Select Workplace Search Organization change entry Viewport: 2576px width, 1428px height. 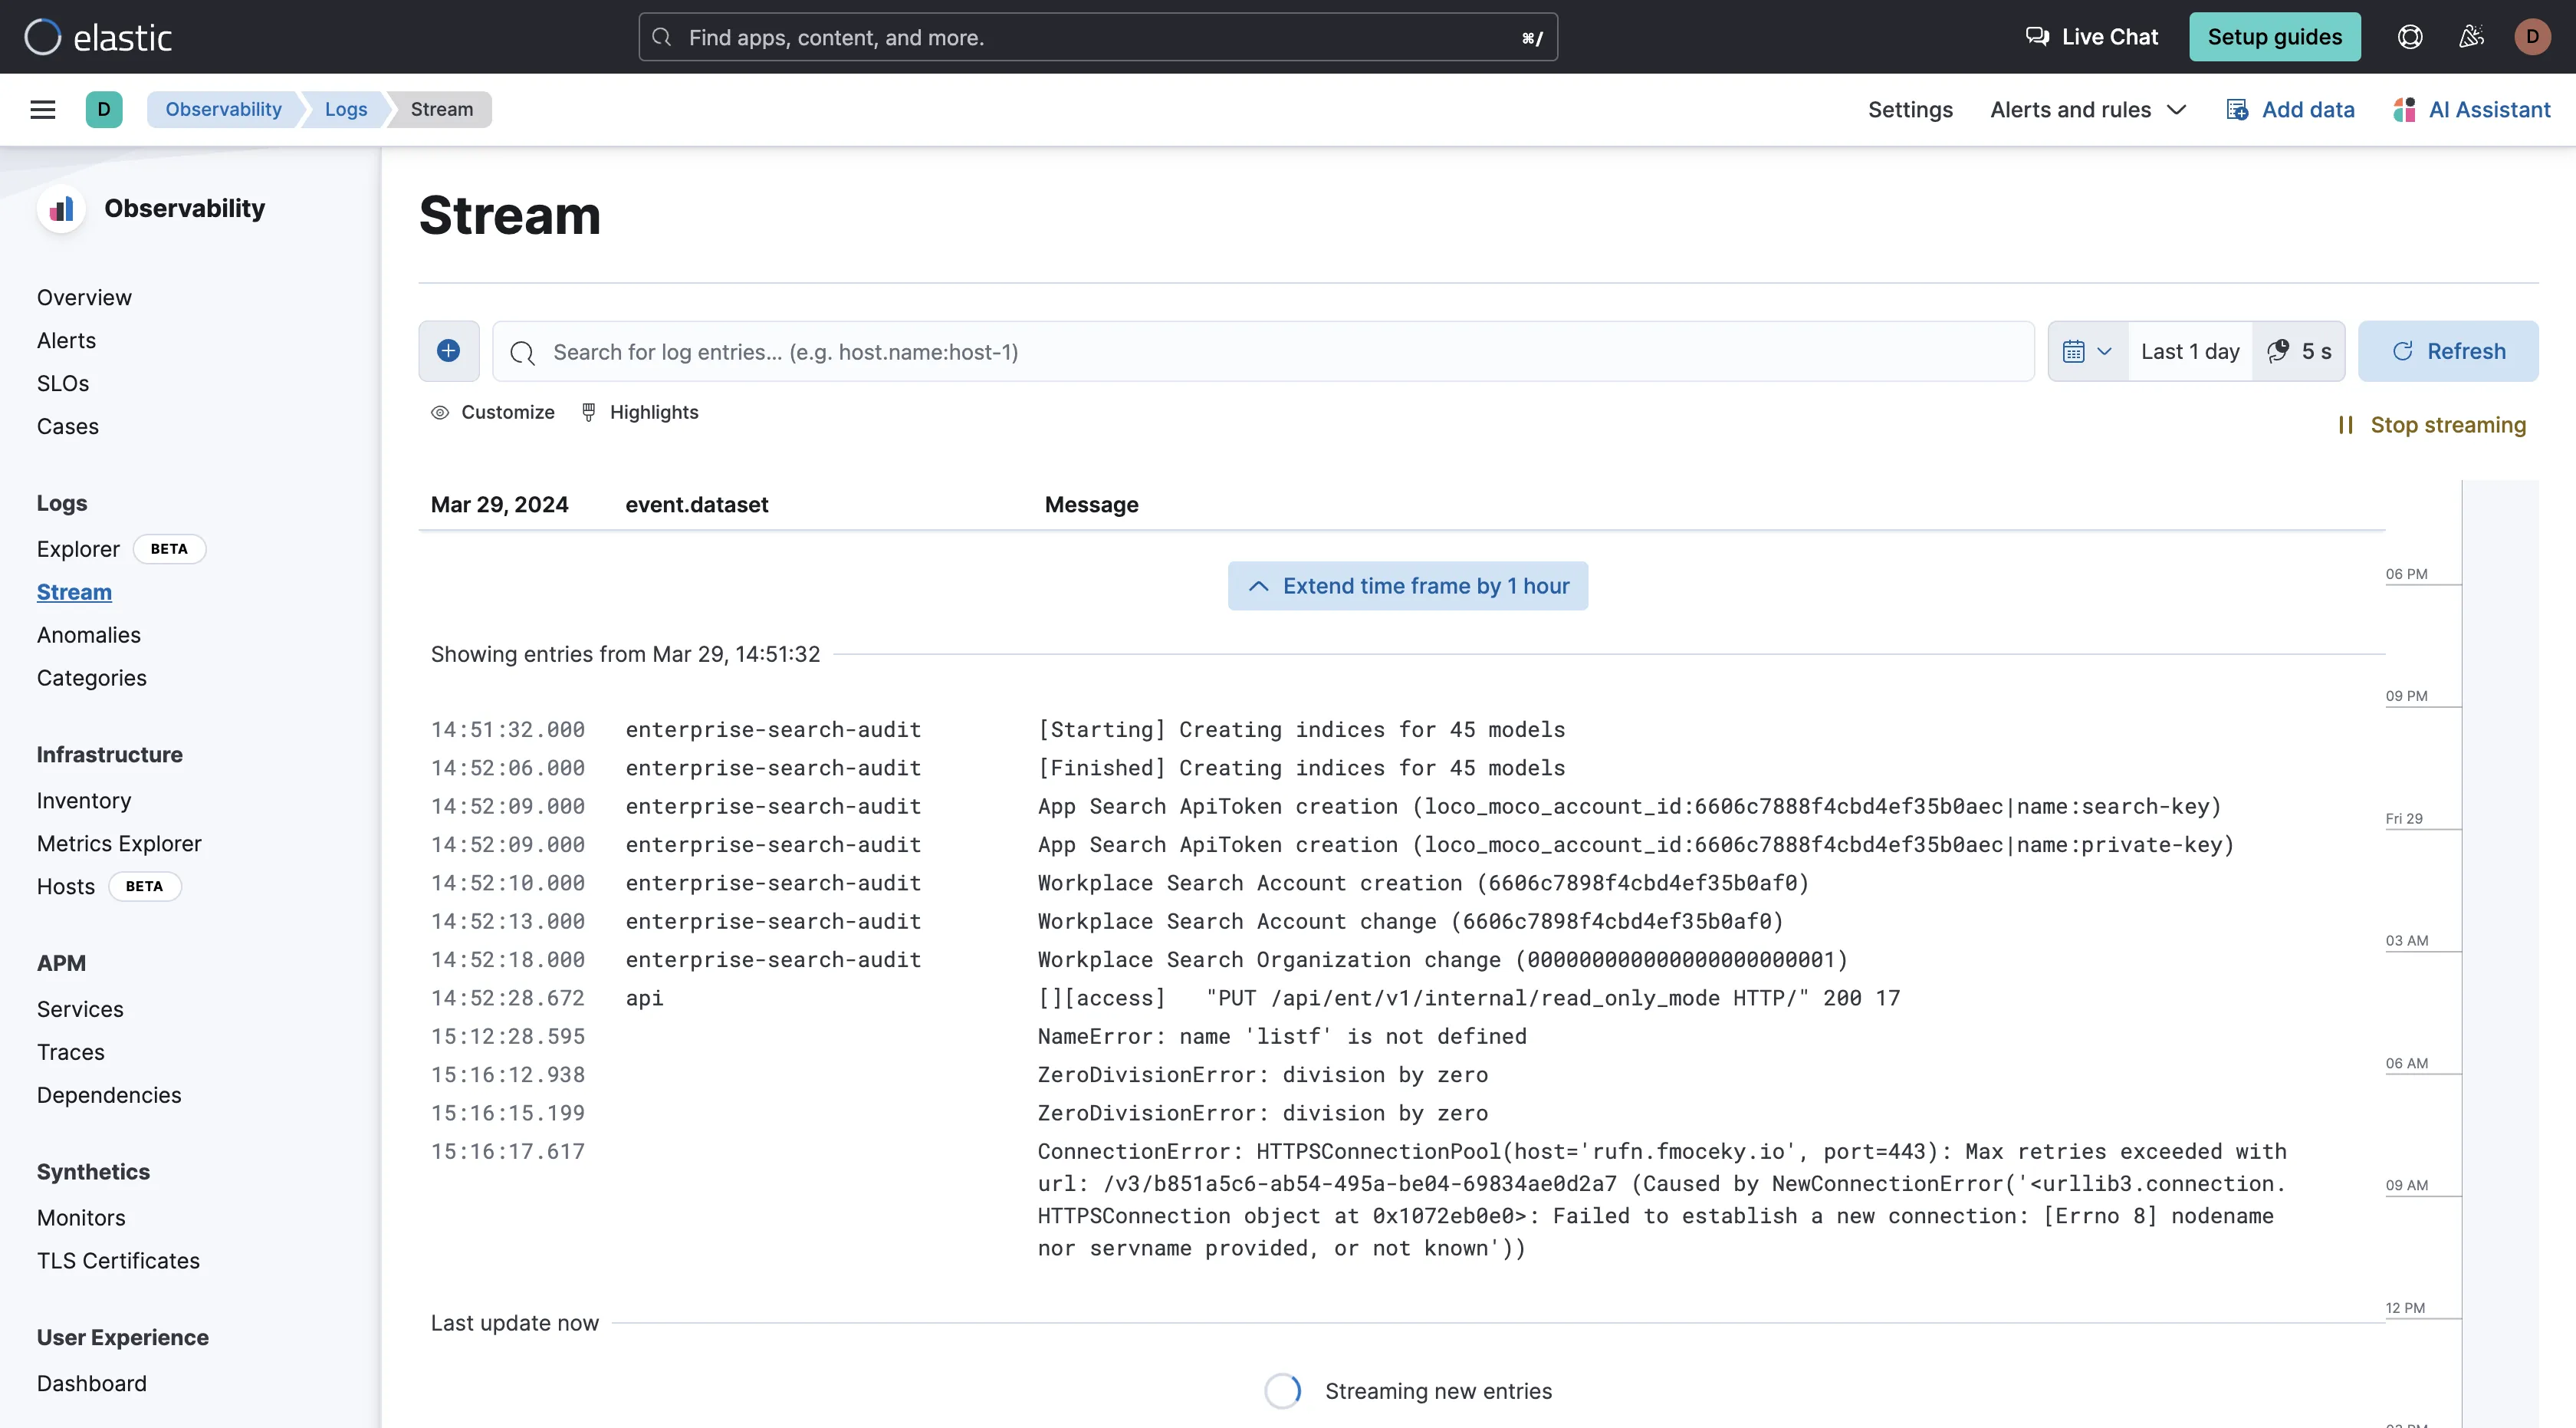pos(1402,960)
